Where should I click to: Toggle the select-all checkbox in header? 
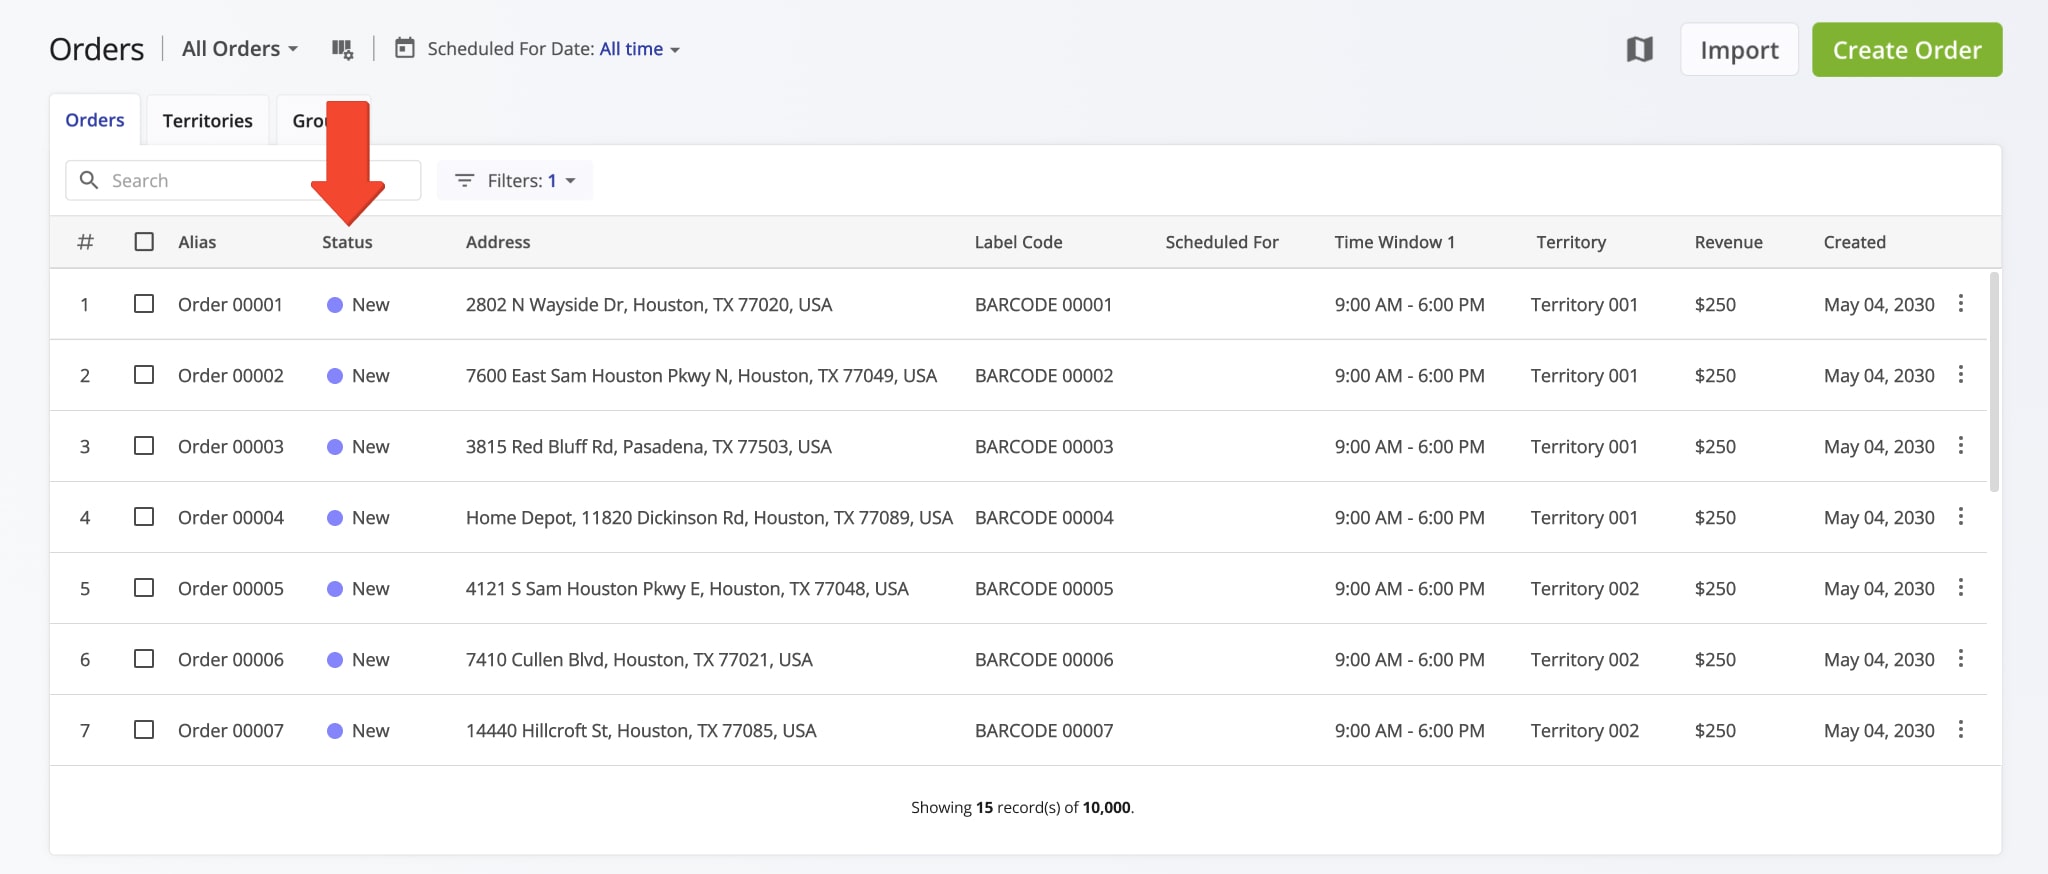[x=144, y=241]
